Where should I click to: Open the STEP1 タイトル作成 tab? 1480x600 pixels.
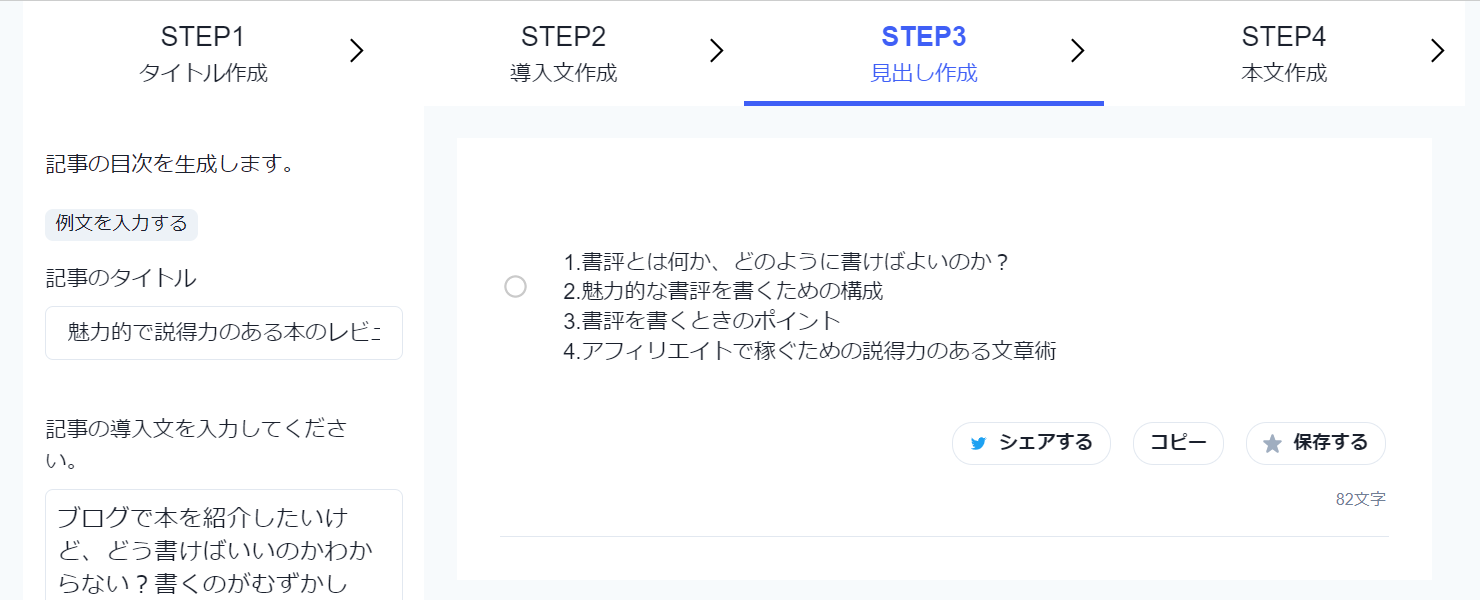click(x=203, y=54)
